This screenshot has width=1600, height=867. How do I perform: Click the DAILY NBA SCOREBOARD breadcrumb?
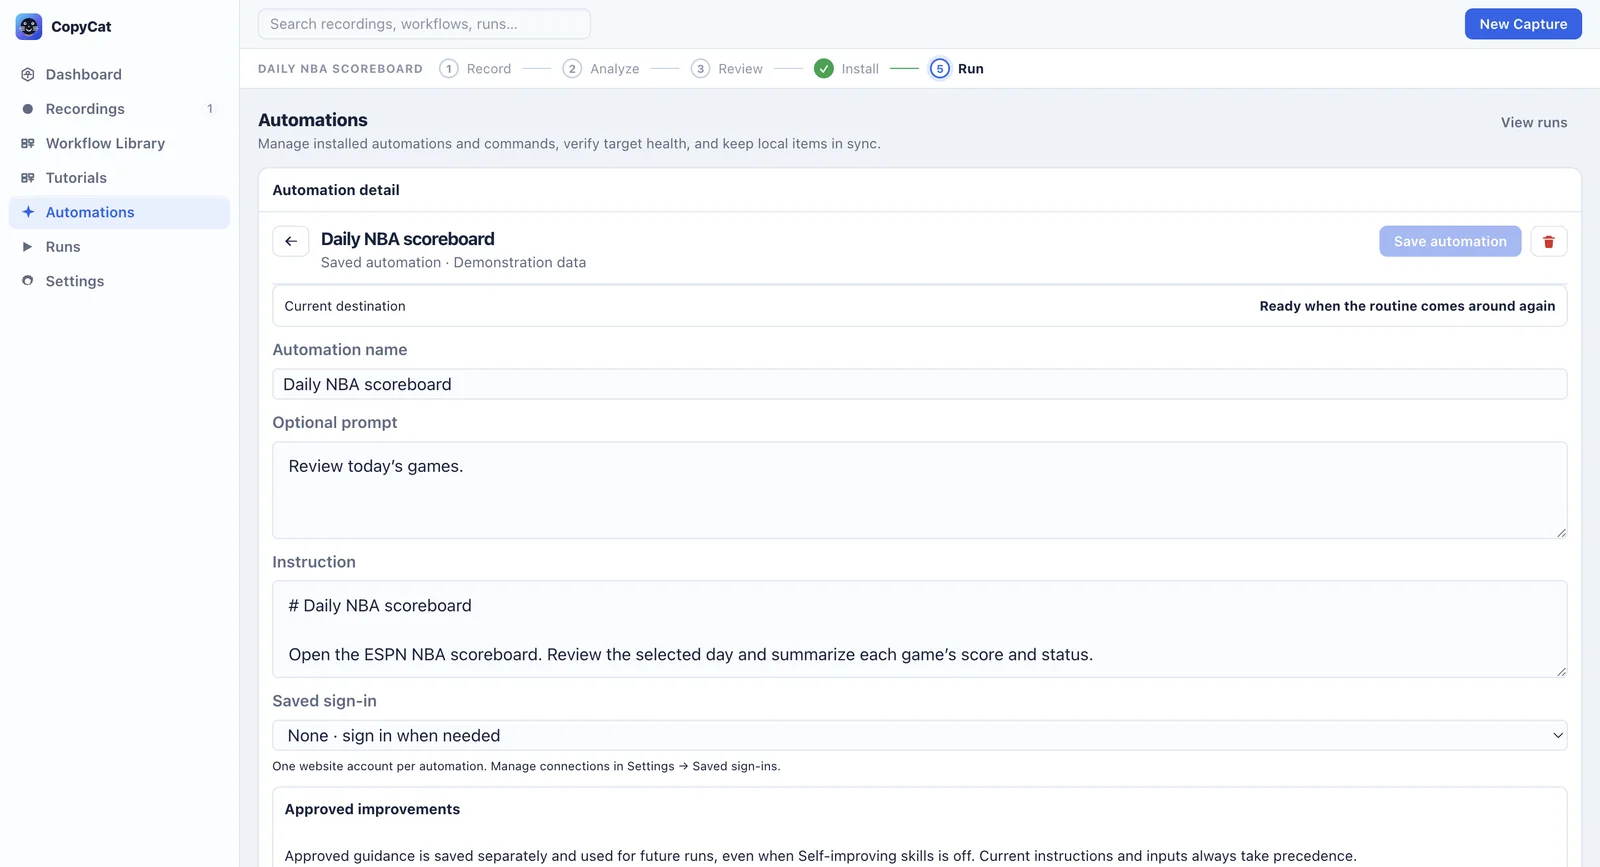coord(340,69)
